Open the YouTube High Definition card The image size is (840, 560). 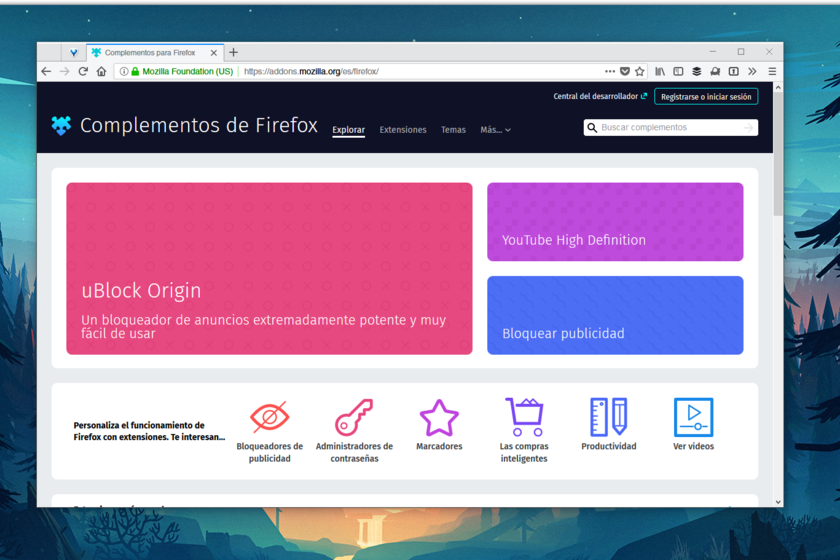(x=615, y=222)
